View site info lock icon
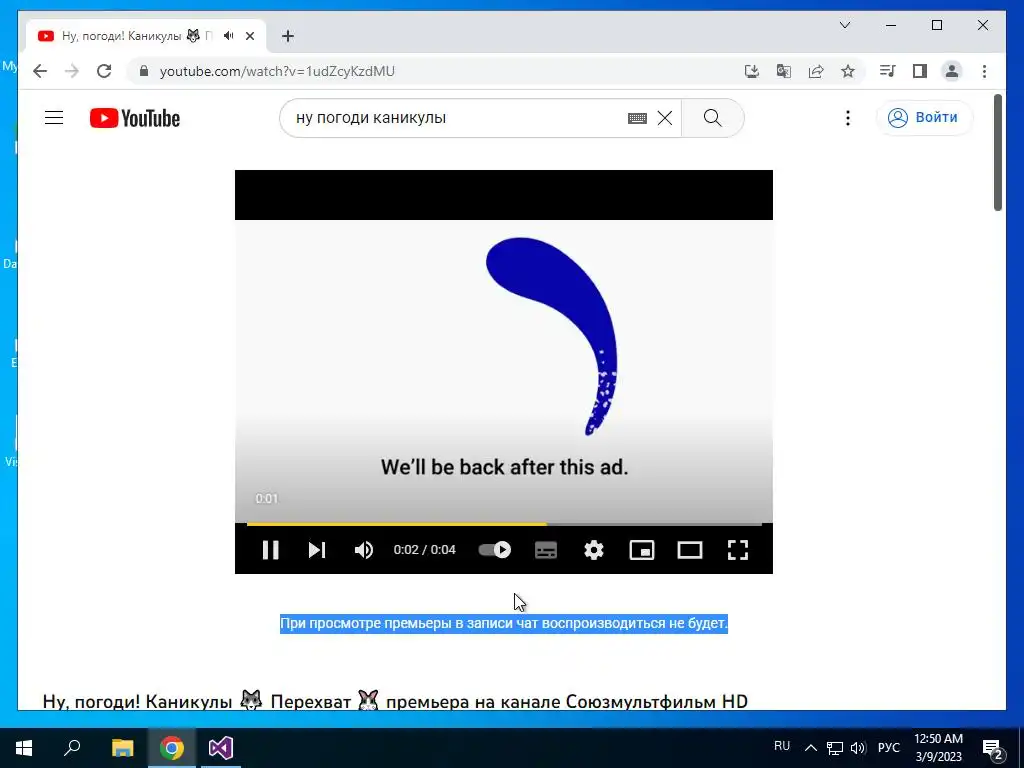The width and height of the screenshot is (1024, 768). click(144, 71)
